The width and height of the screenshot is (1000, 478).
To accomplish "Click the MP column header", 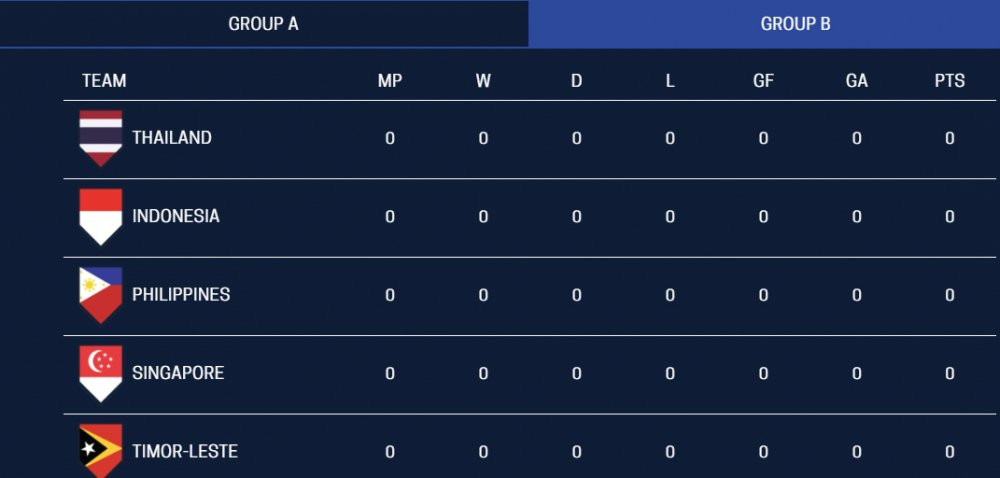I will click(x=390, y=81).
